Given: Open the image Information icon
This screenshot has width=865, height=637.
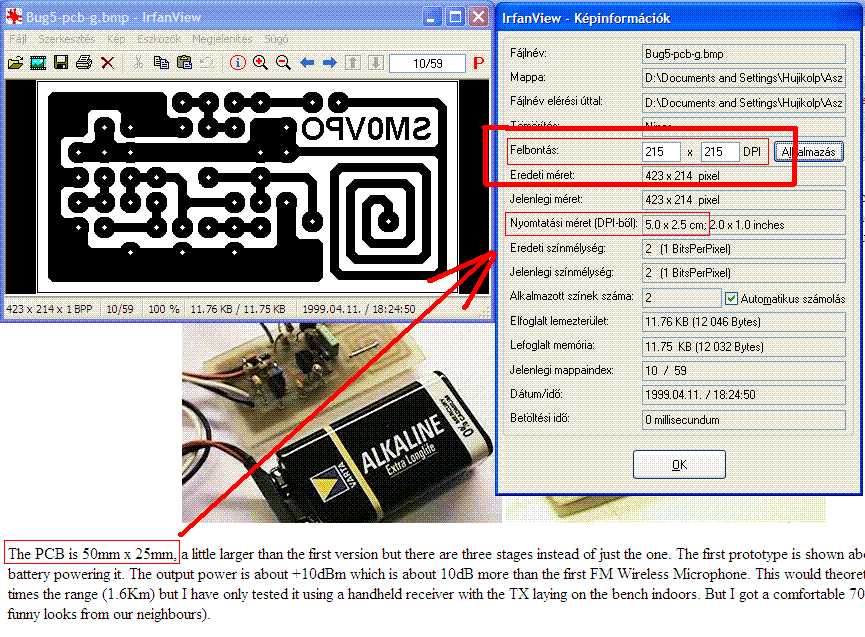Looking at the screenshot, I should tap(238, 62).
